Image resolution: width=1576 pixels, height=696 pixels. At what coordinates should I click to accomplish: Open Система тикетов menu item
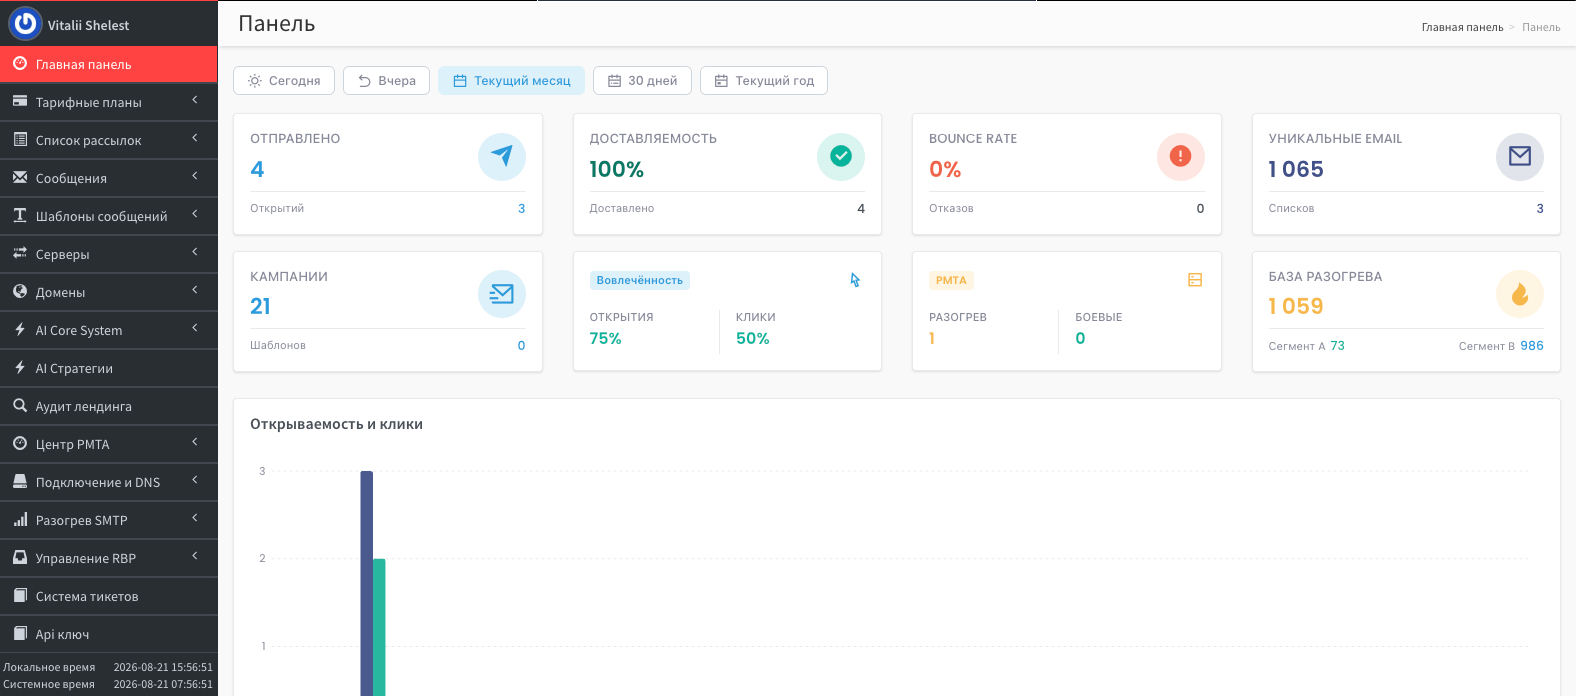tap(109, 596)
